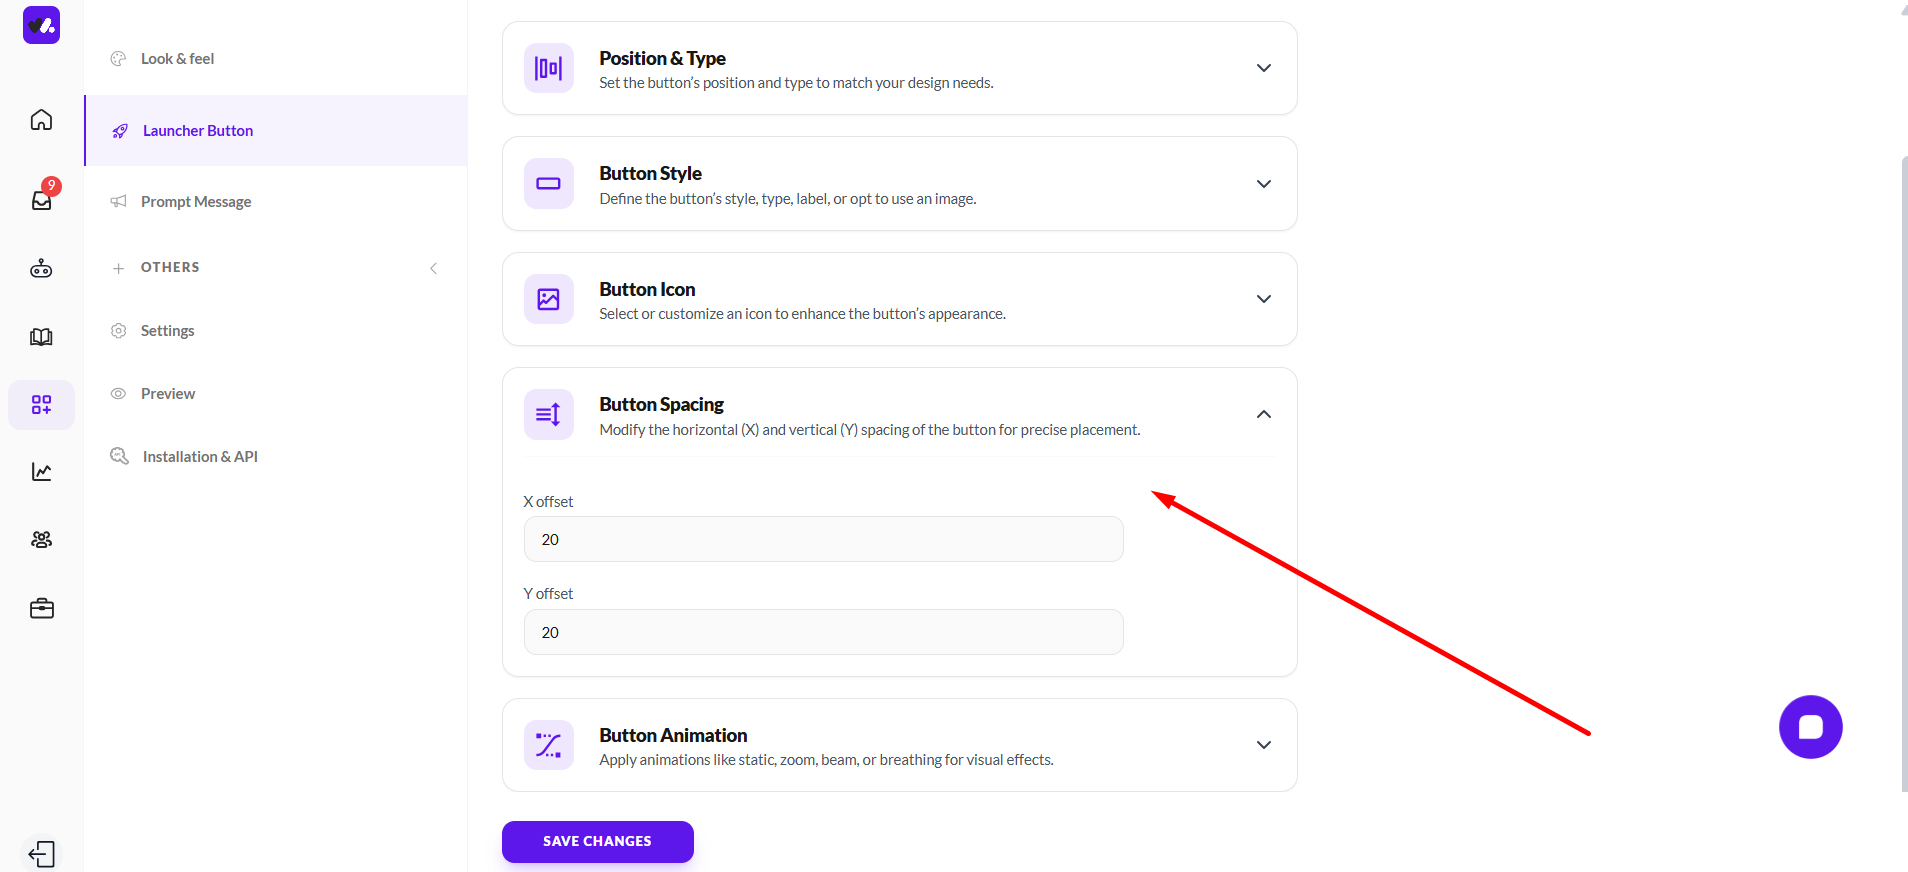This screenshot has width=1908, height=872.
Task: Open Installation & API link
Action: 200,457
